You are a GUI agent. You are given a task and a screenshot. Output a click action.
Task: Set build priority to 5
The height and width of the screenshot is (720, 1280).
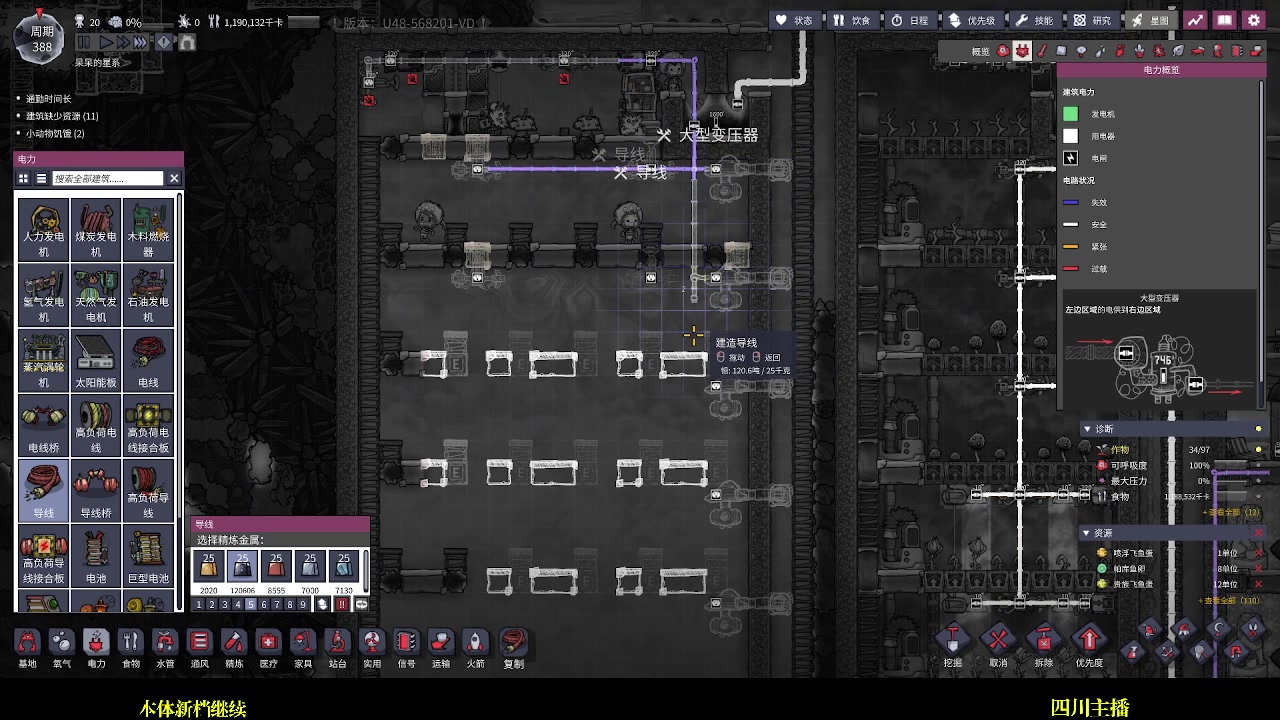(250, 604)
